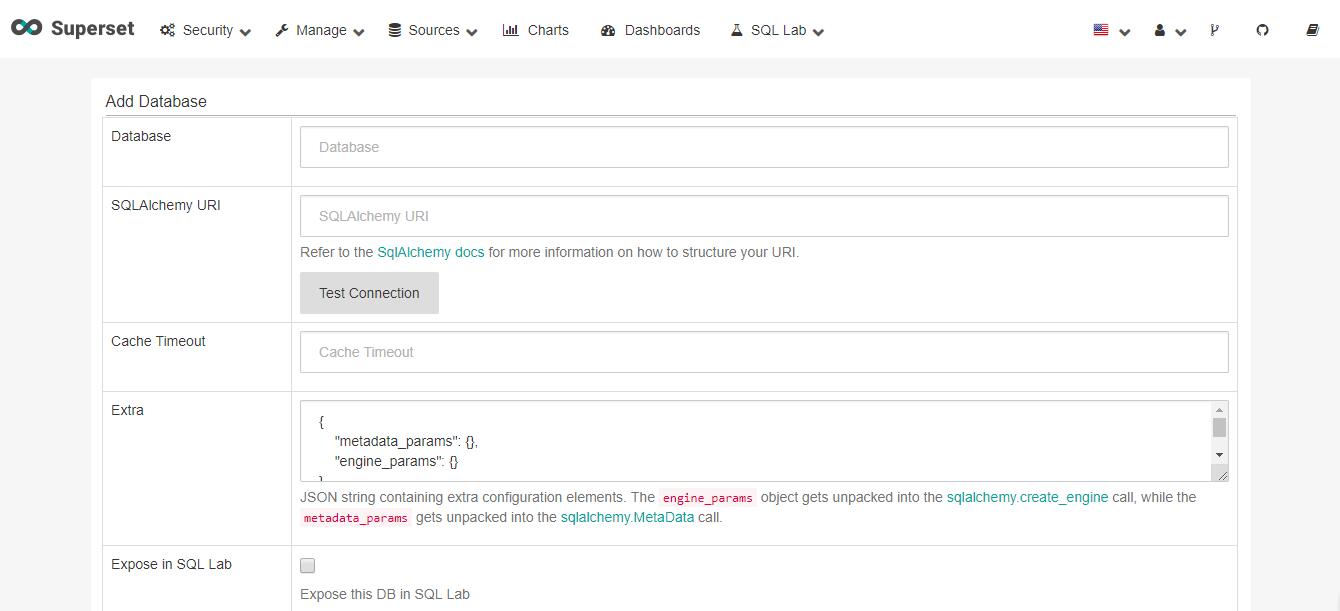Click the user profile icon
Screen dimensions: 1340x611
[1160, 30]
